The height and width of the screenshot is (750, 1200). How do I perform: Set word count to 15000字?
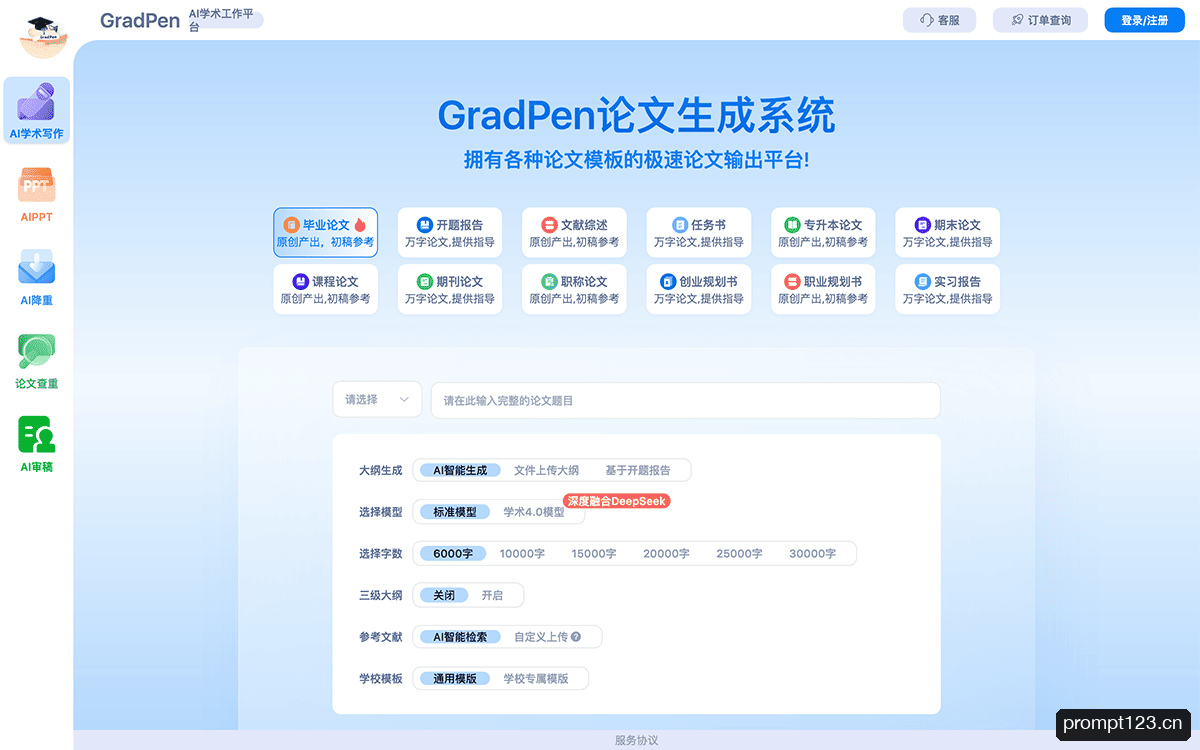coord(594,553)
